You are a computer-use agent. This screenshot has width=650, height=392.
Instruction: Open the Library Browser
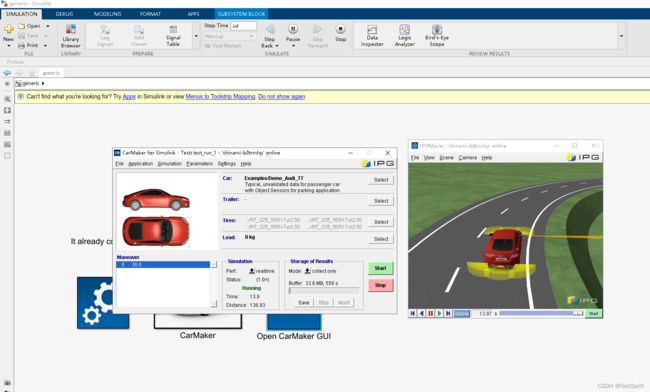(x=70, y=36)
